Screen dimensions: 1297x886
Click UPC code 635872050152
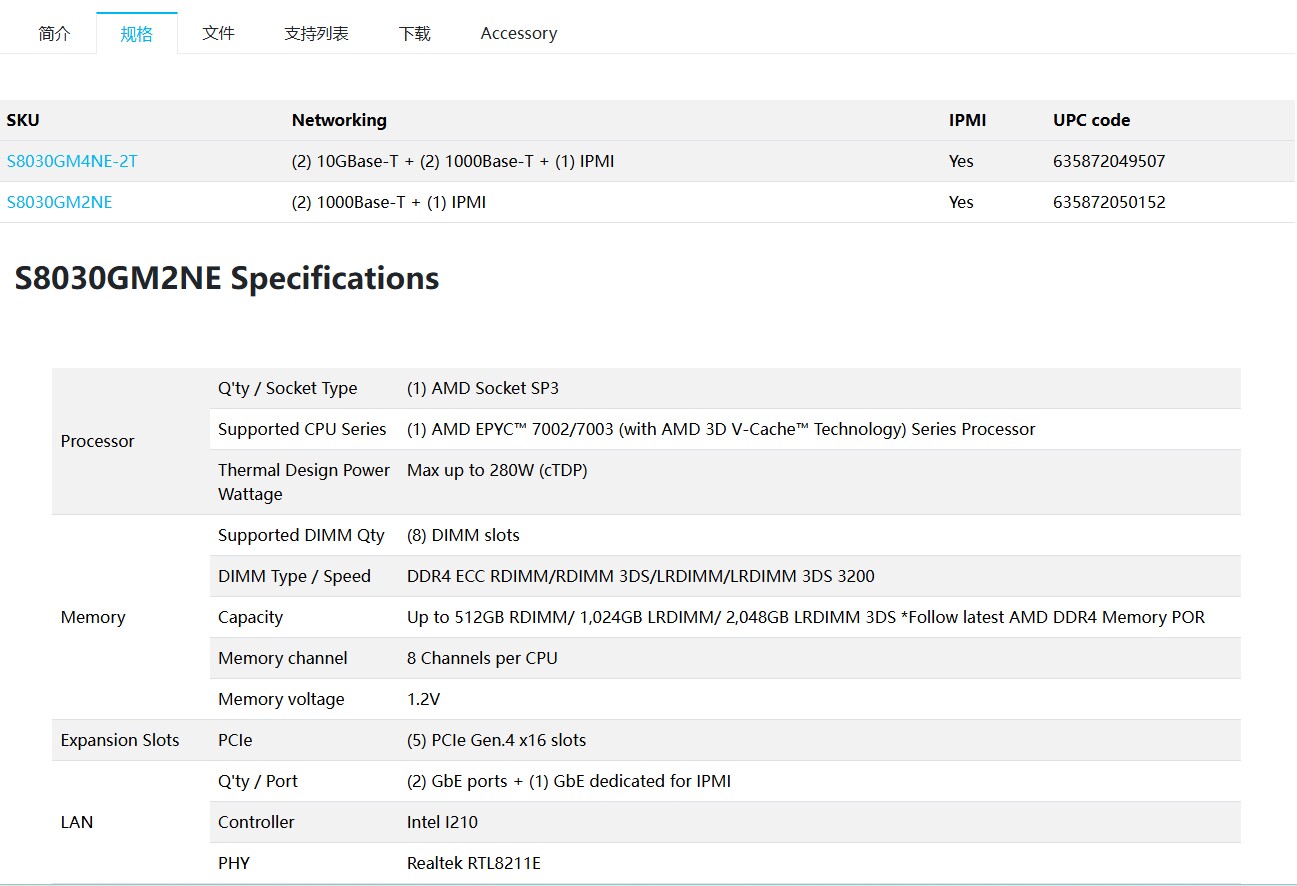pos(1109,202)
